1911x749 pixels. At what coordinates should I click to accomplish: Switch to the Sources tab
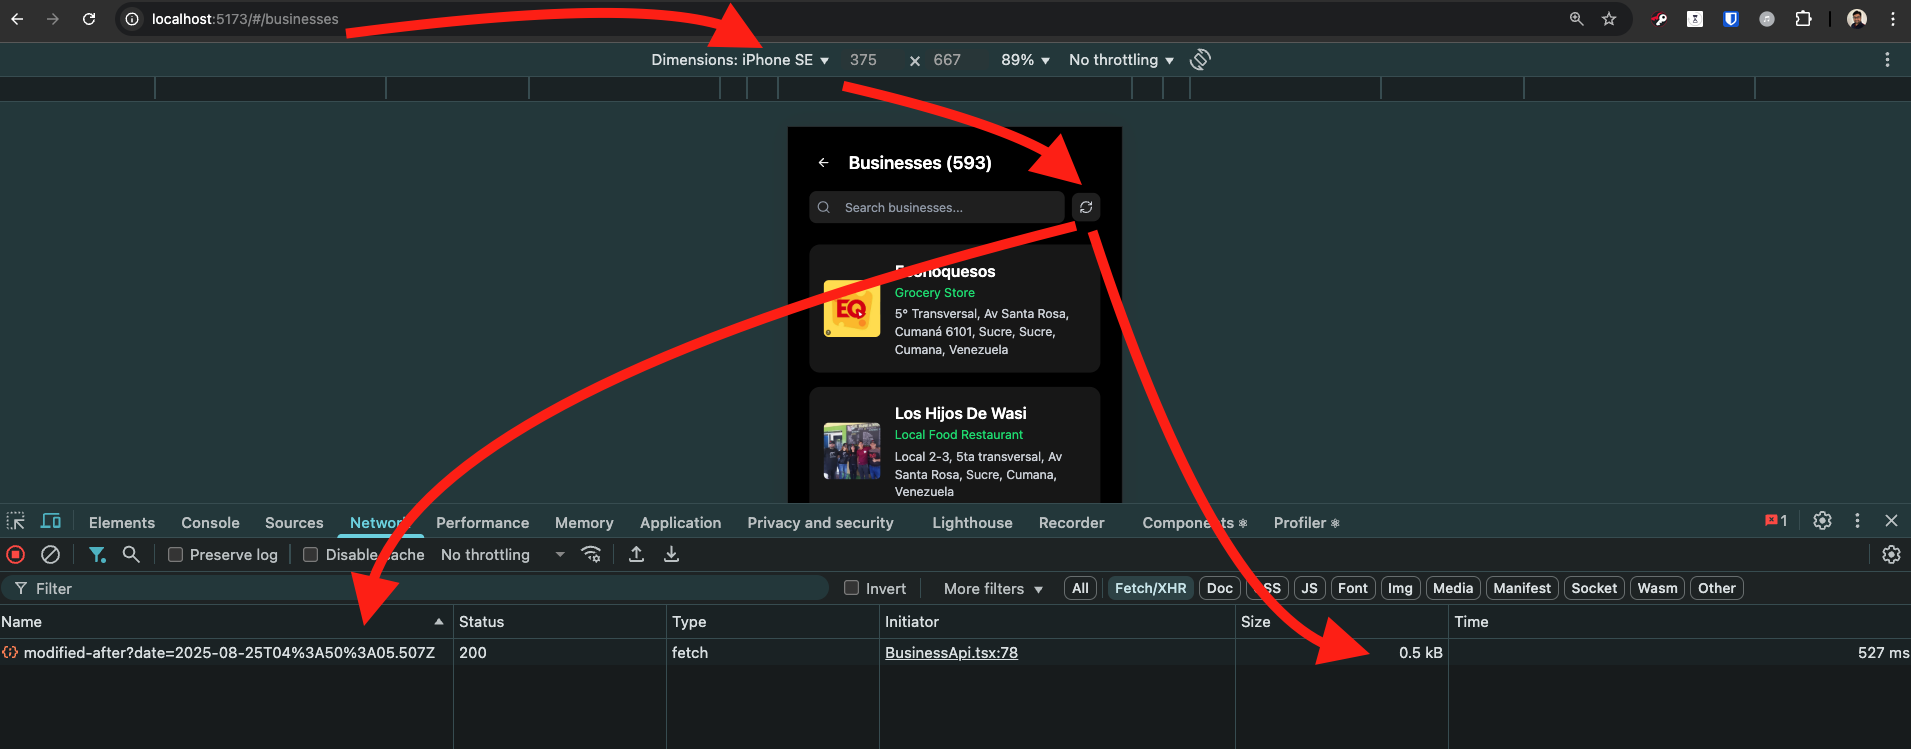(294, 523)
